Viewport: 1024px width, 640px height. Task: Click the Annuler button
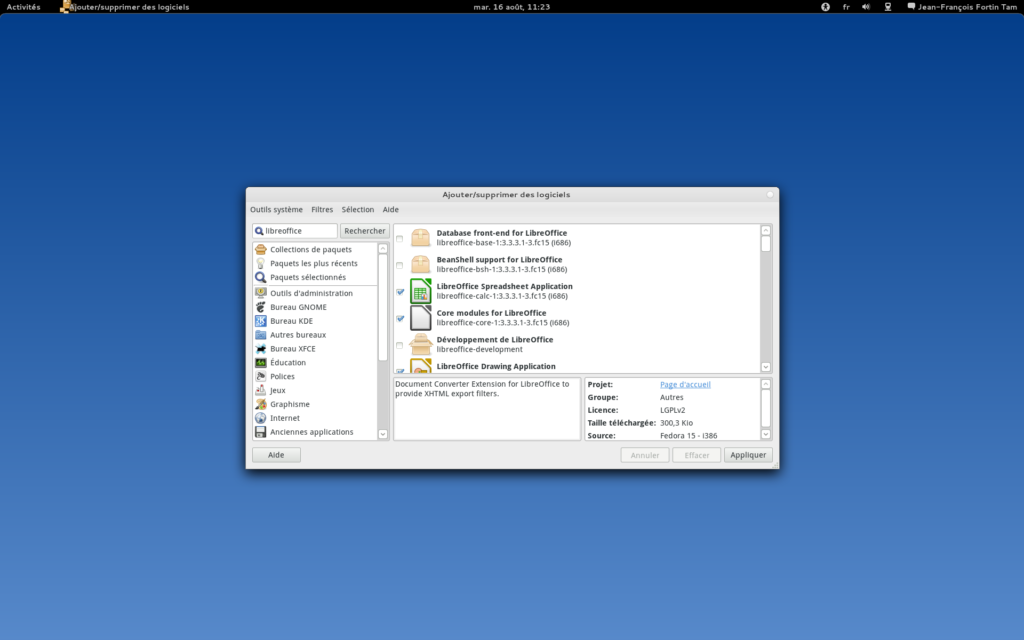(645, 455)
